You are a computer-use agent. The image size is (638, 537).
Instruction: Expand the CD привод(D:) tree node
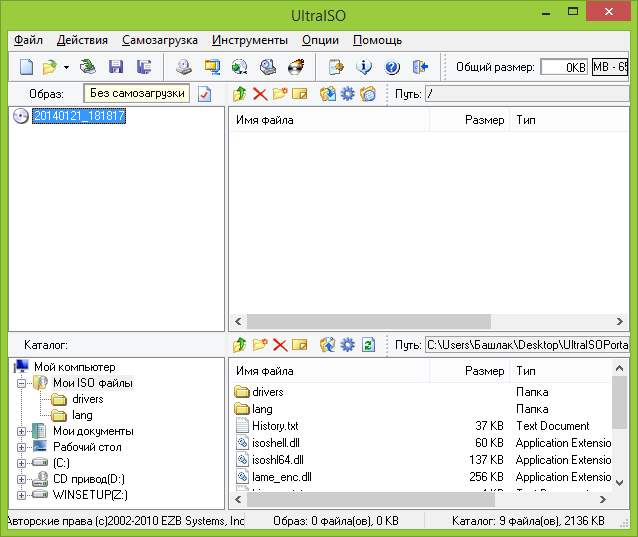(21, 478)
